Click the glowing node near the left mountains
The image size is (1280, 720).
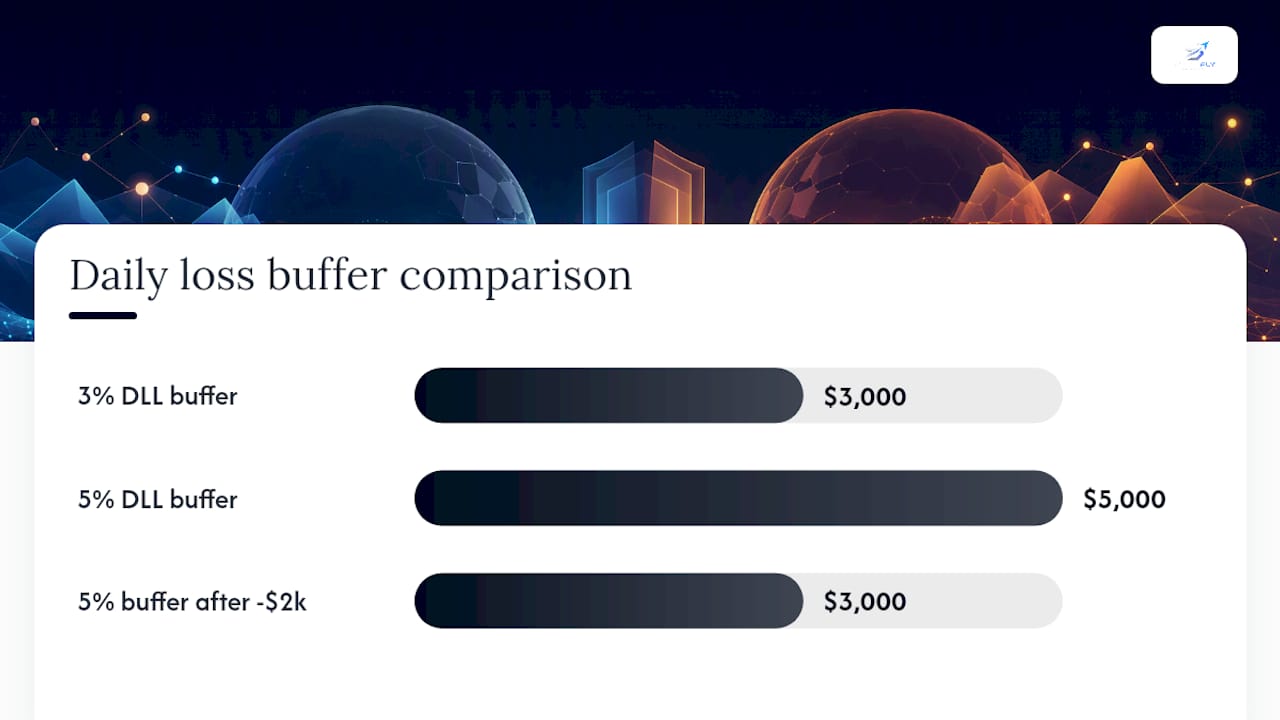(142, 188)
